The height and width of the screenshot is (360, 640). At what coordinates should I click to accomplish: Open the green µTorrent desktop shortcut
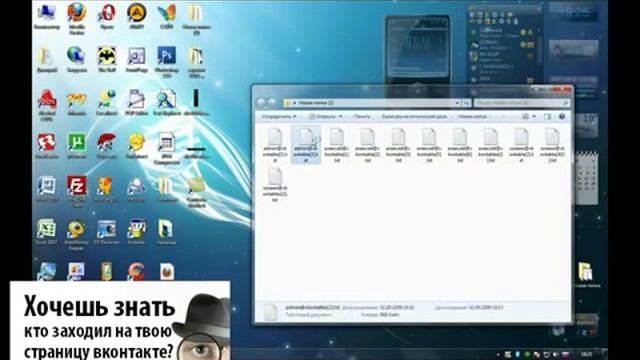click(77, 146)
